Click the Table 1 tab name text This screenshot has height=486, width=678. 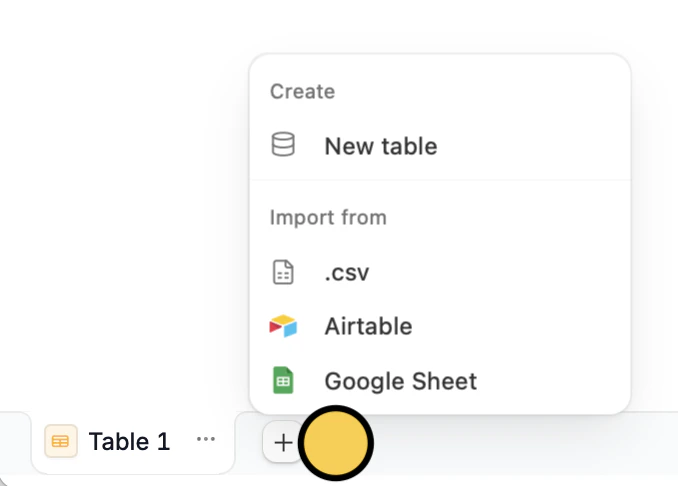tap(129, 441)
